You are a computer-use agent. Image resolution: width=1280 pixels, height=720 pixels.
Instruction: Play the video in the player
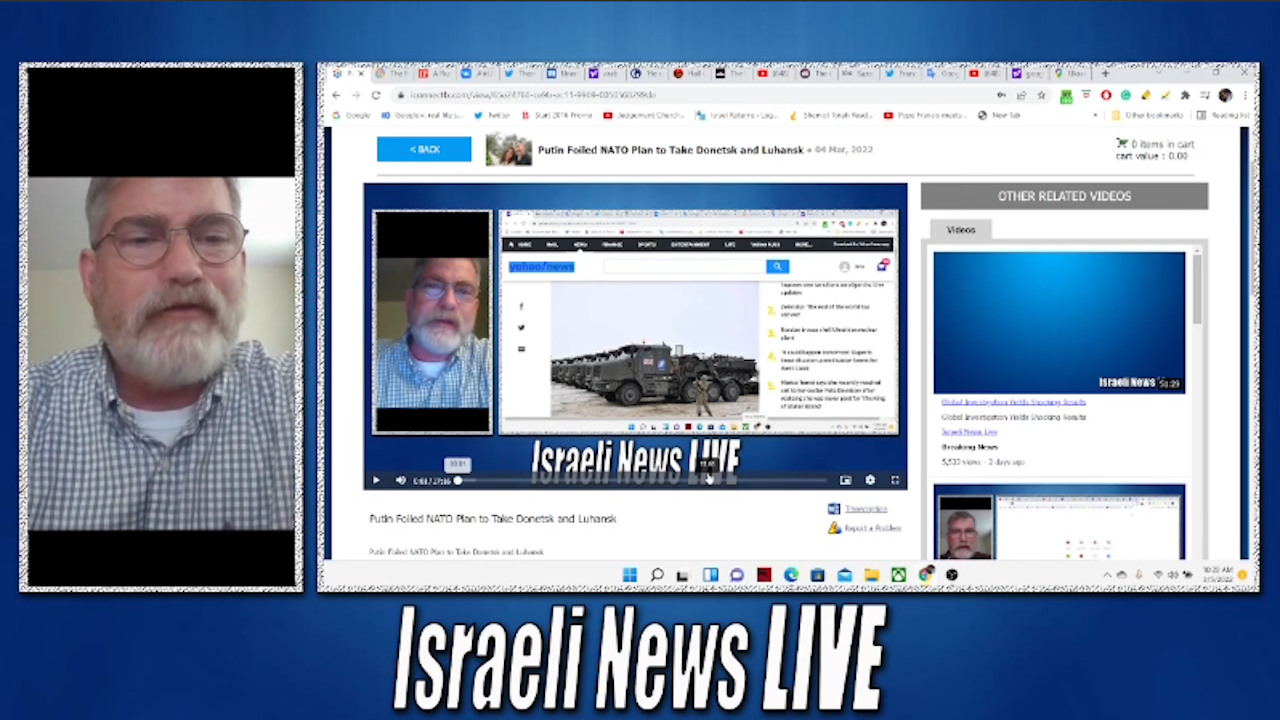point(376,481)
